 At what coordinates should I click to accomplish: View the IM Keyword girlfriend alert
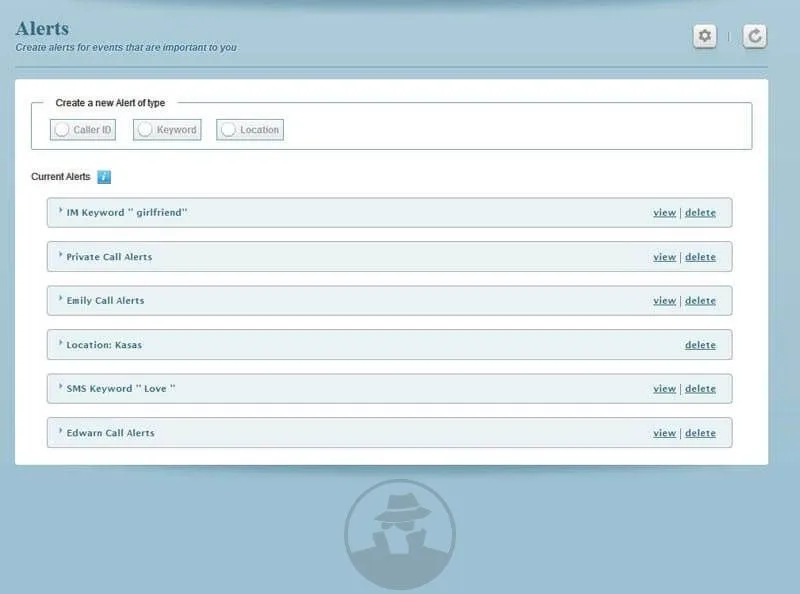[x=664, y=213]
